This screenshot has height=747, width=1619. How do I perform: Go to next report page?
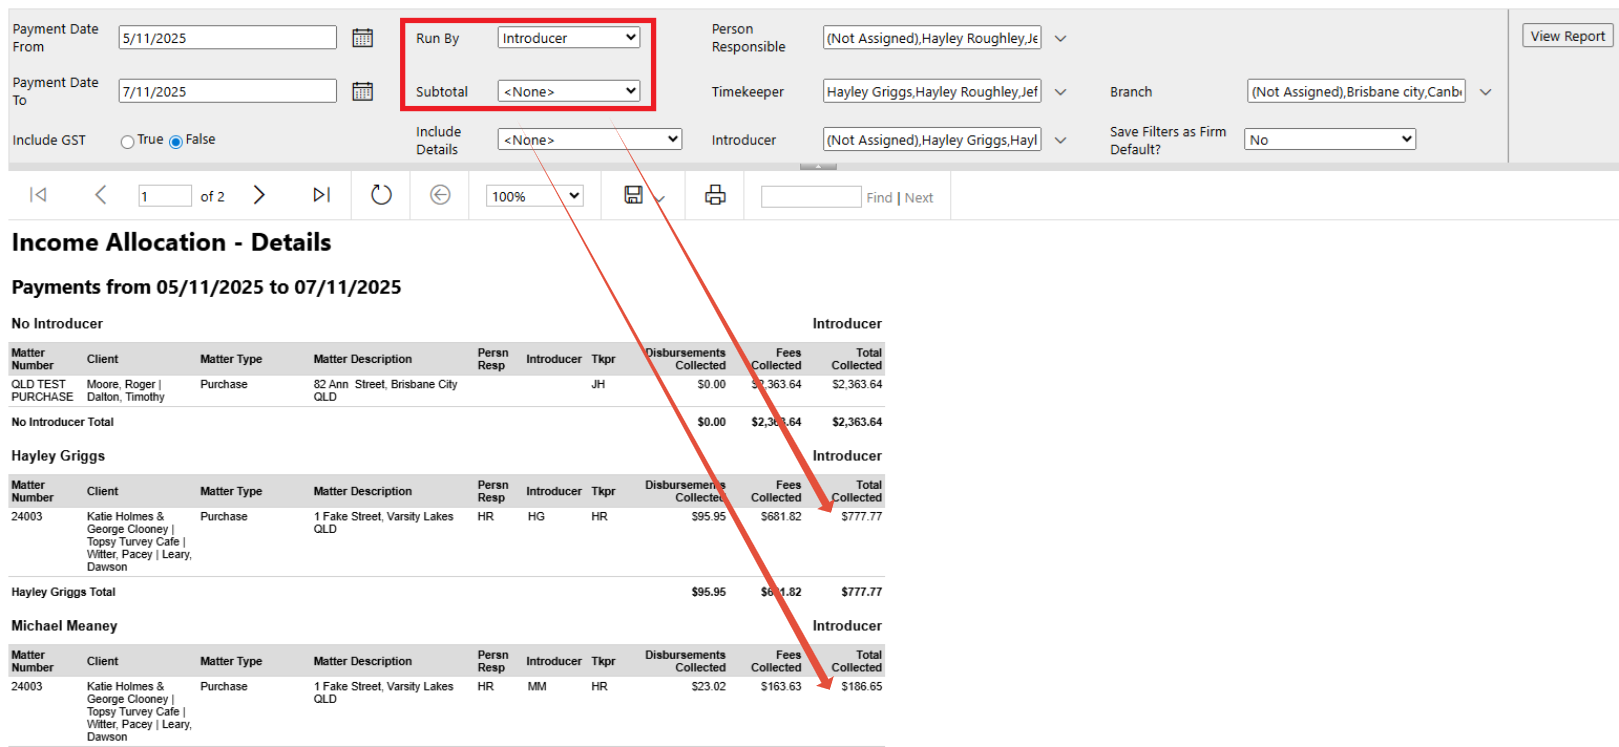[x=259, y=195]
